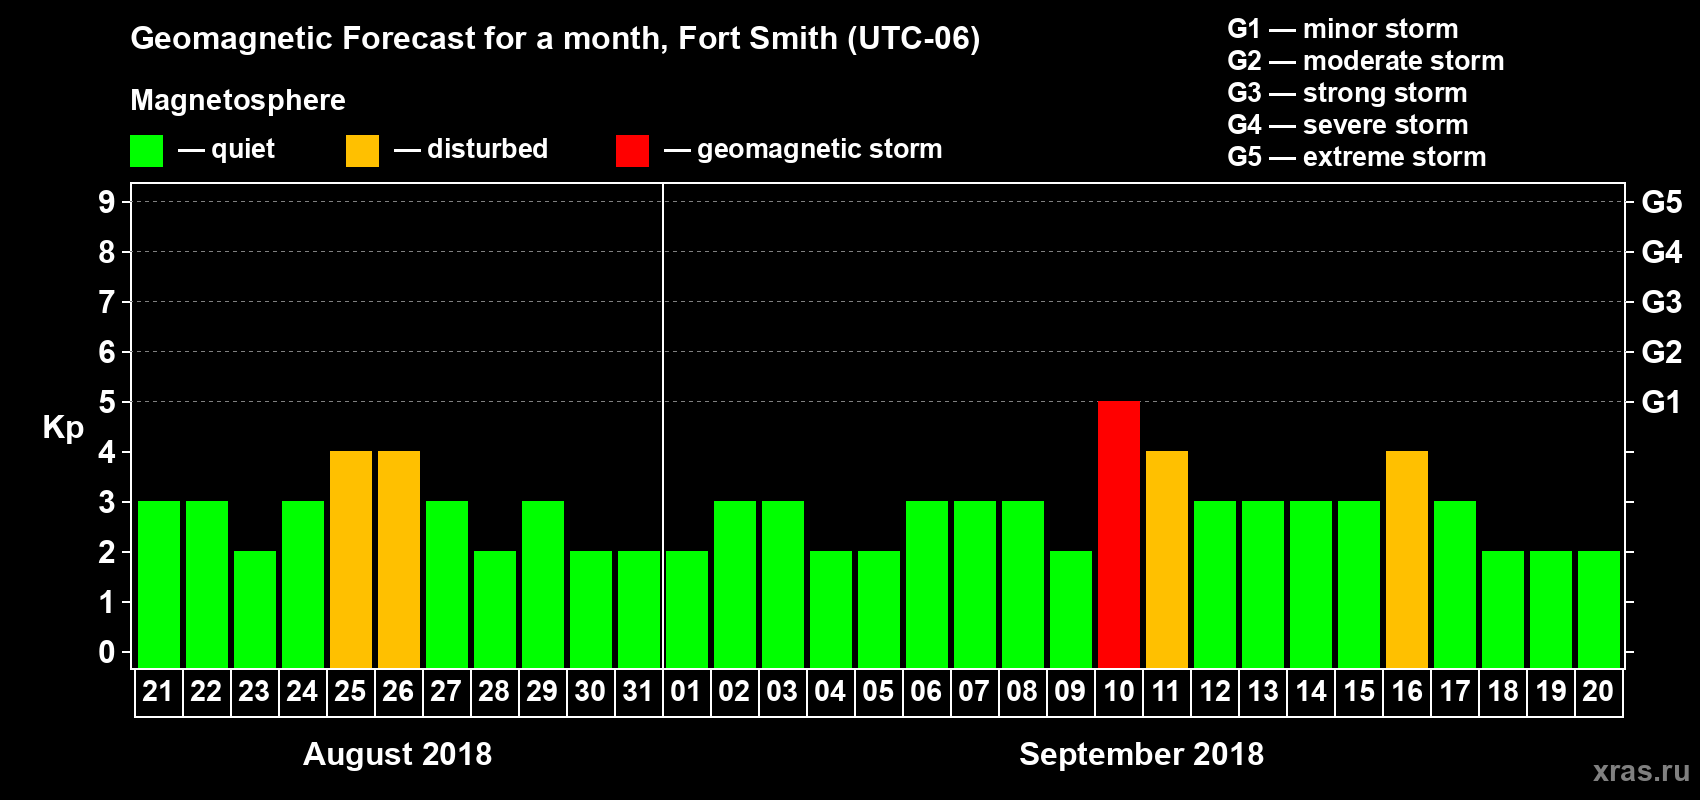Click Kp value 7 on left axis
The width and height of the screenshot is (1700, 800).
pyautogui.click(x=106, y=302)
